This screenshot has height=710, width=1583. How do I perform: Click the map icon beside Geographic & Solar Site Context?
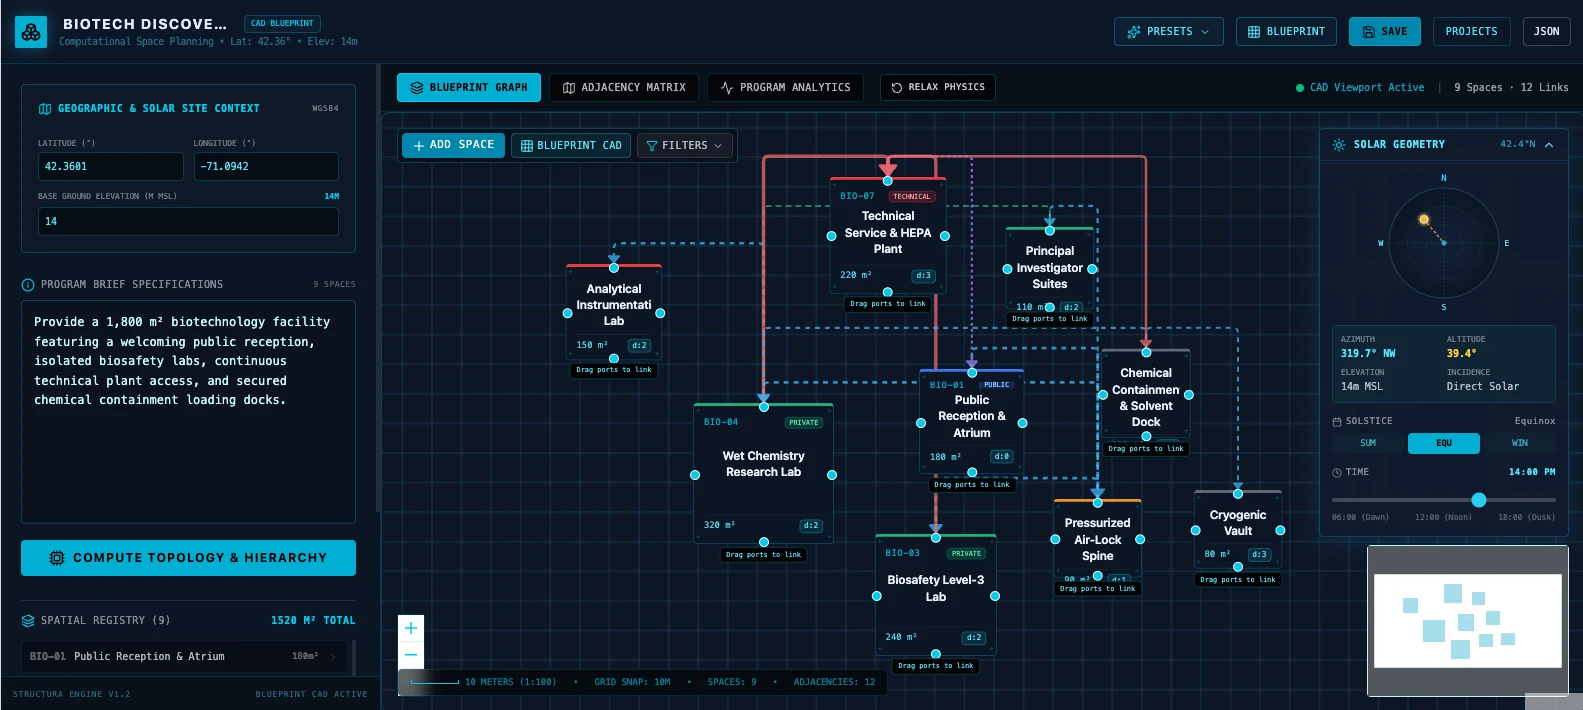pyautogui.click(x=45, y=108)
